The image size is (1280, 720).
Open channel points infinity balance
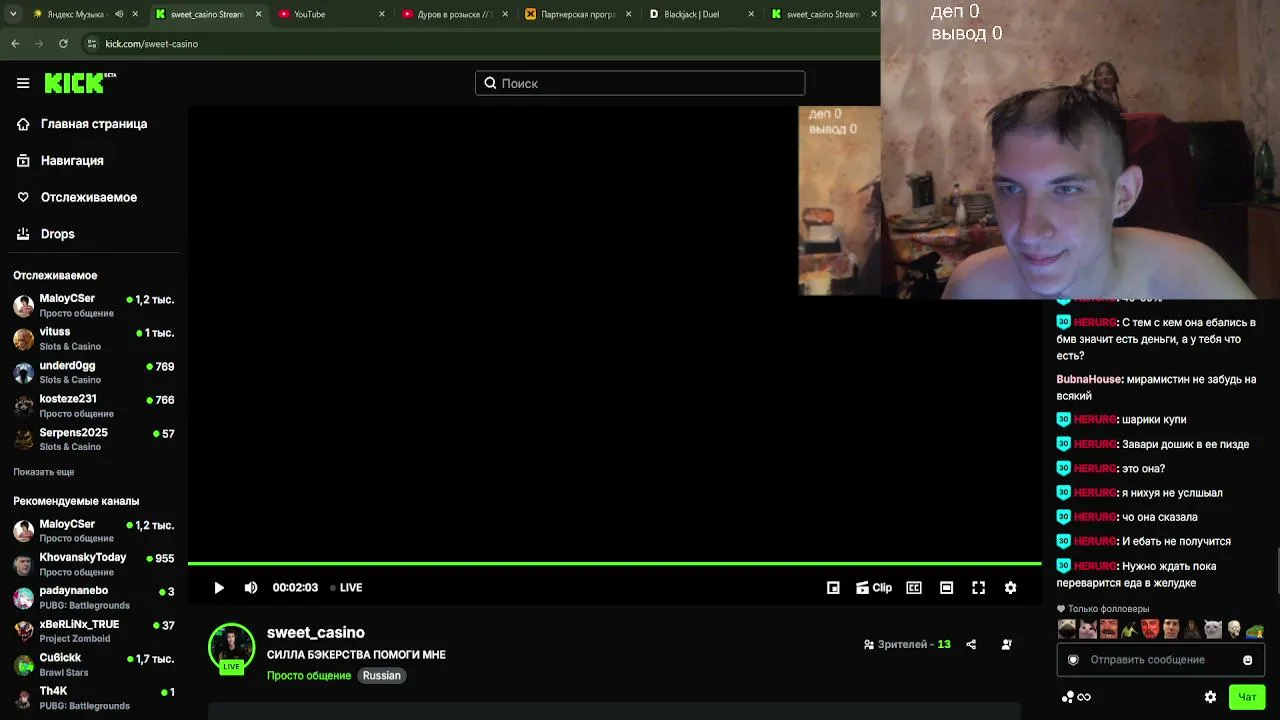tap(1077, 697)
